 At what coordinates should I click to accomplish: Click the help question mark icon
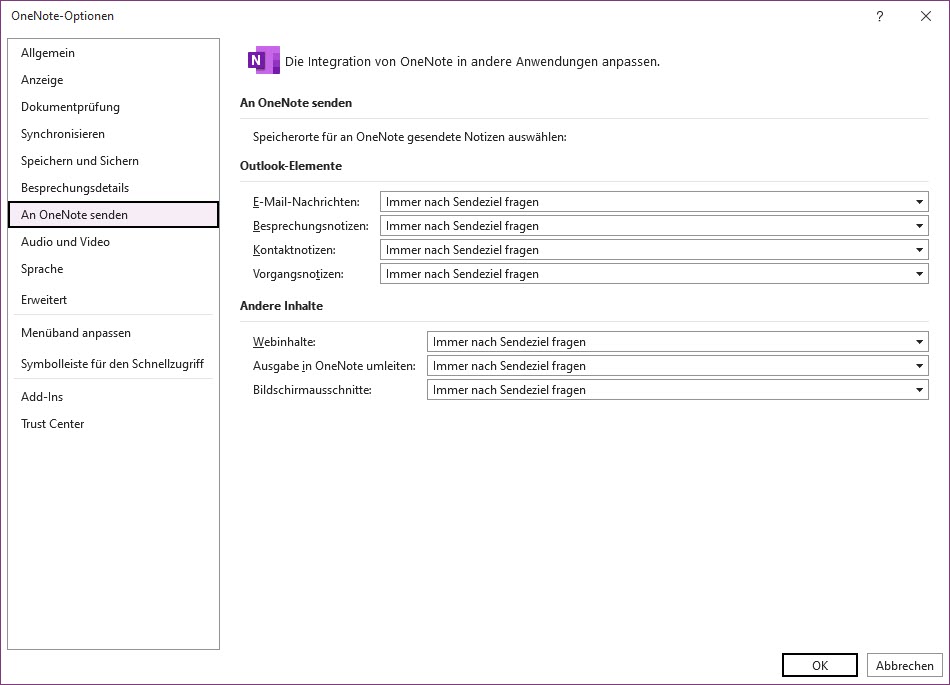pos(880,16)
